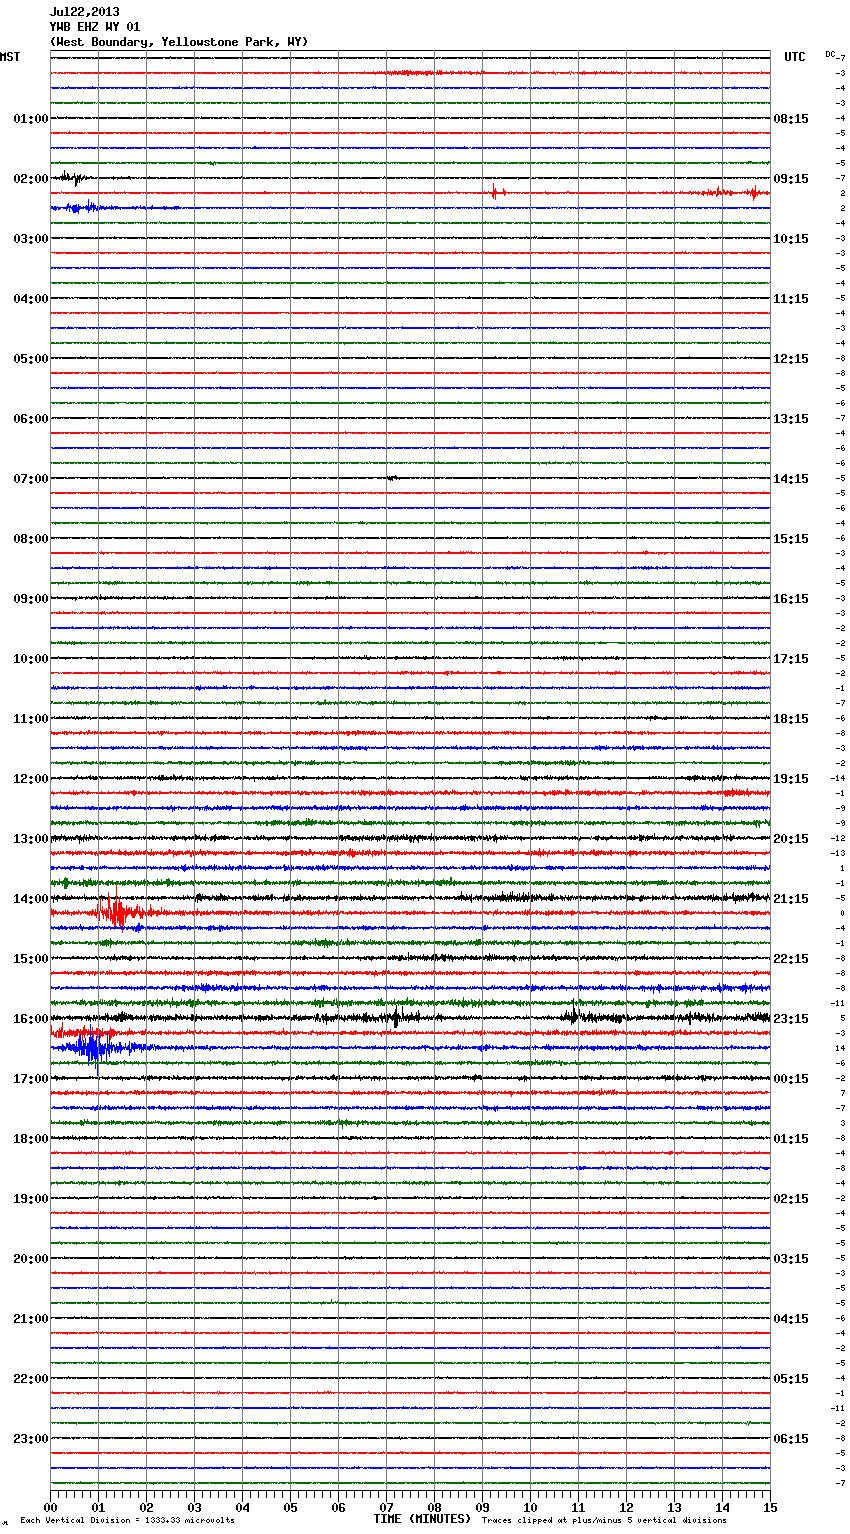Click the West Boundary, Yellowstone Park, WY subtitle
This screenshot has width=850, height=1534.
179,42
